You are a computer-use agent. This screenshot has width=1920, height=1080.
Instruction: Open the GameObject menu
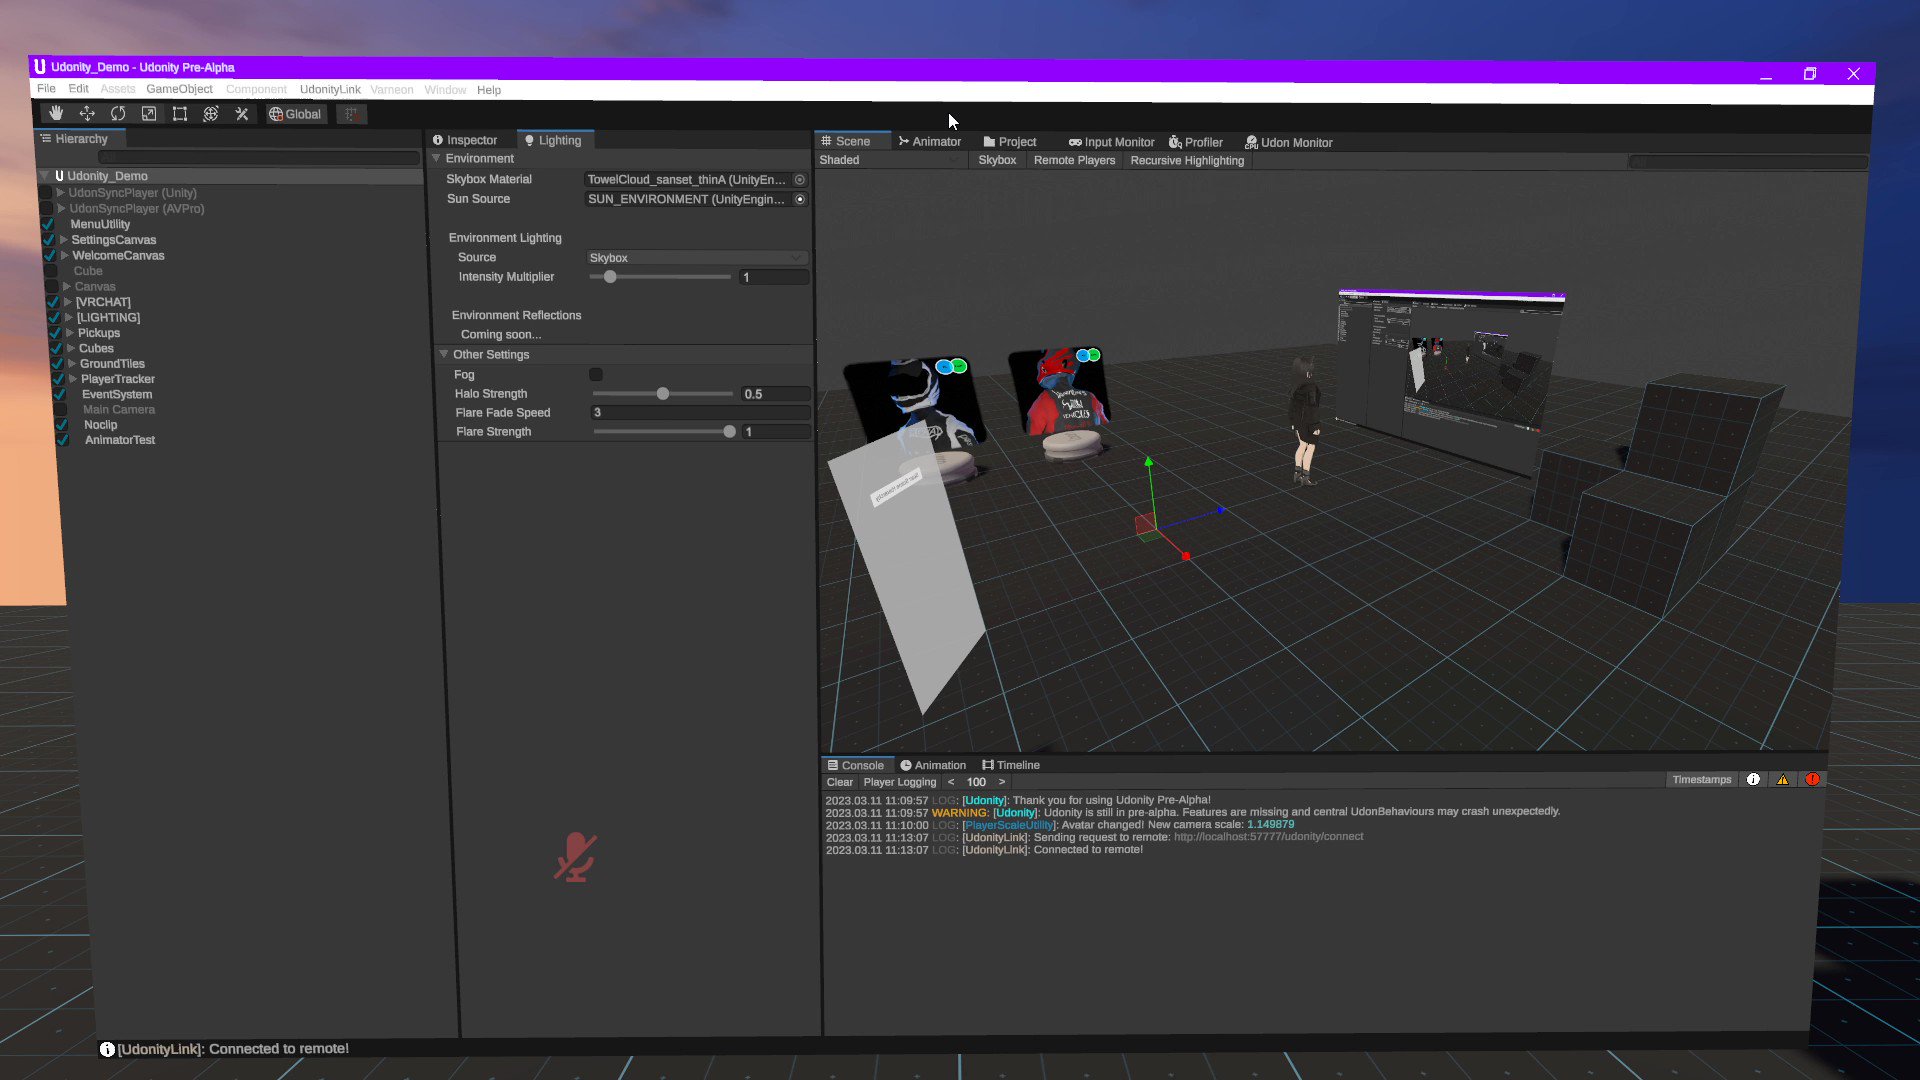pyautogui.click(x=179, y=89)
